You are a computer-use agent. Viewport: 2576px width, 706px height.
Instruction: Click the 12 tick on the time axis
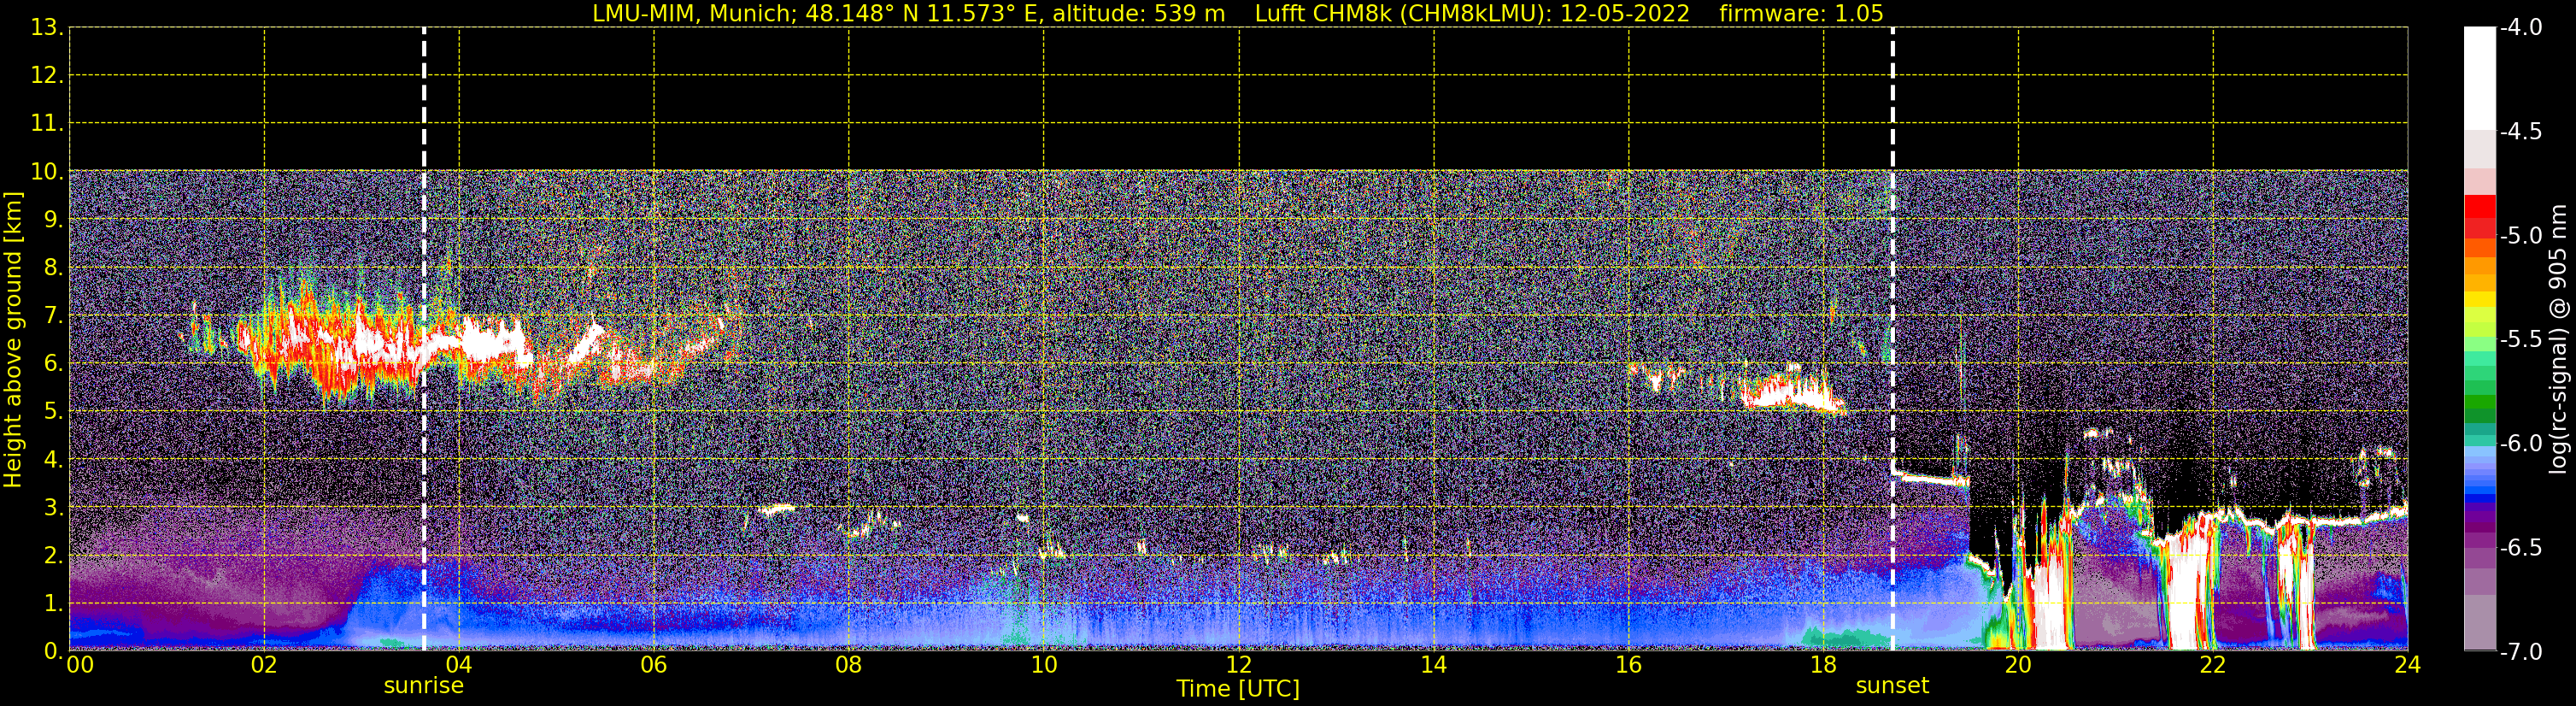(x=1239, y=665)
